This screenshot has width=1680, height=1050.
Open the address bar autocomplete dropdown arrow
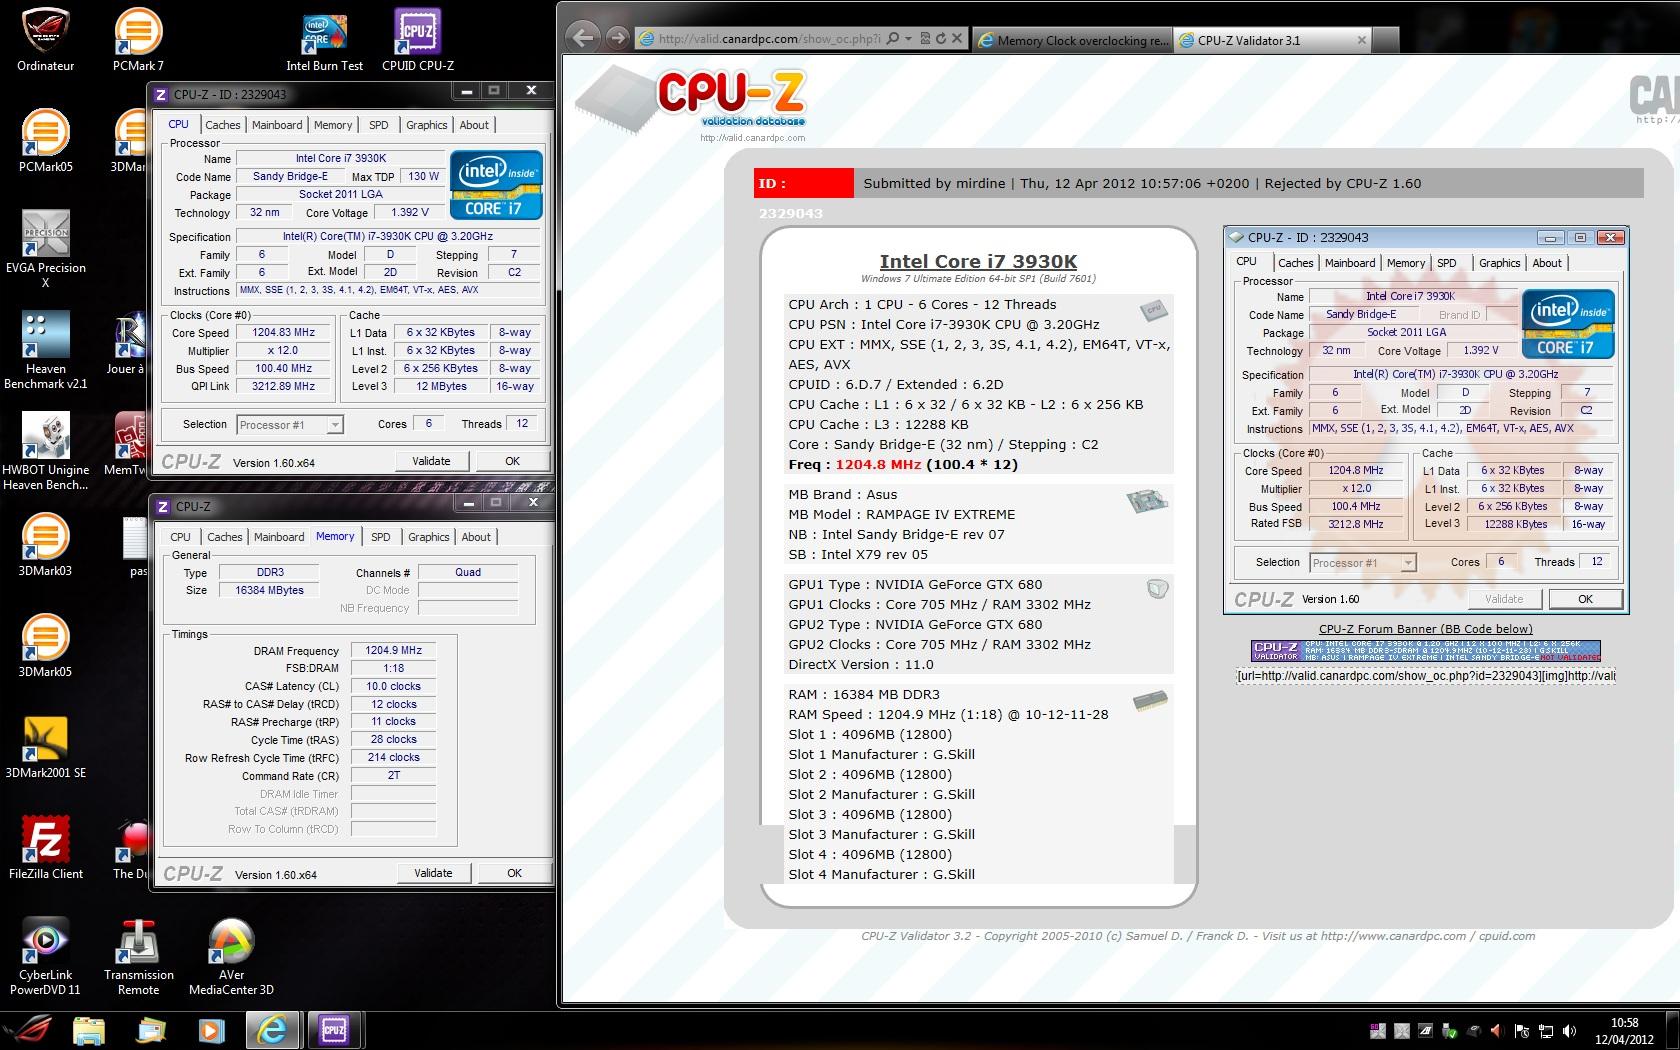(x=908, y=39)
